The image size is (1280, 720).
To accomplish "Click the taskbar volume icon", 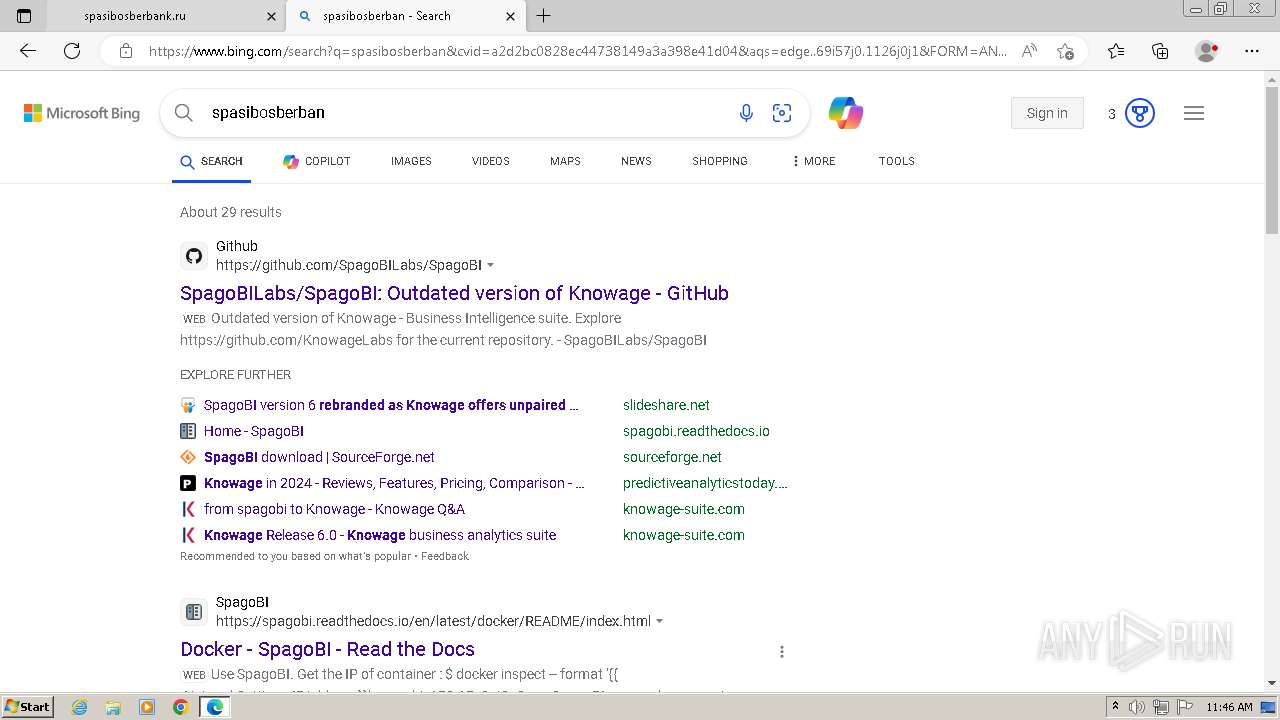I will click(1137, 707).
